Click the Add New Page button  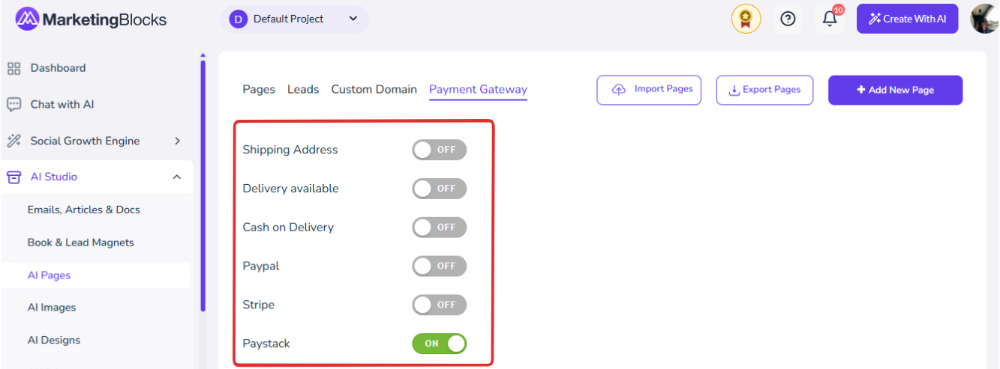coord(895,90)
